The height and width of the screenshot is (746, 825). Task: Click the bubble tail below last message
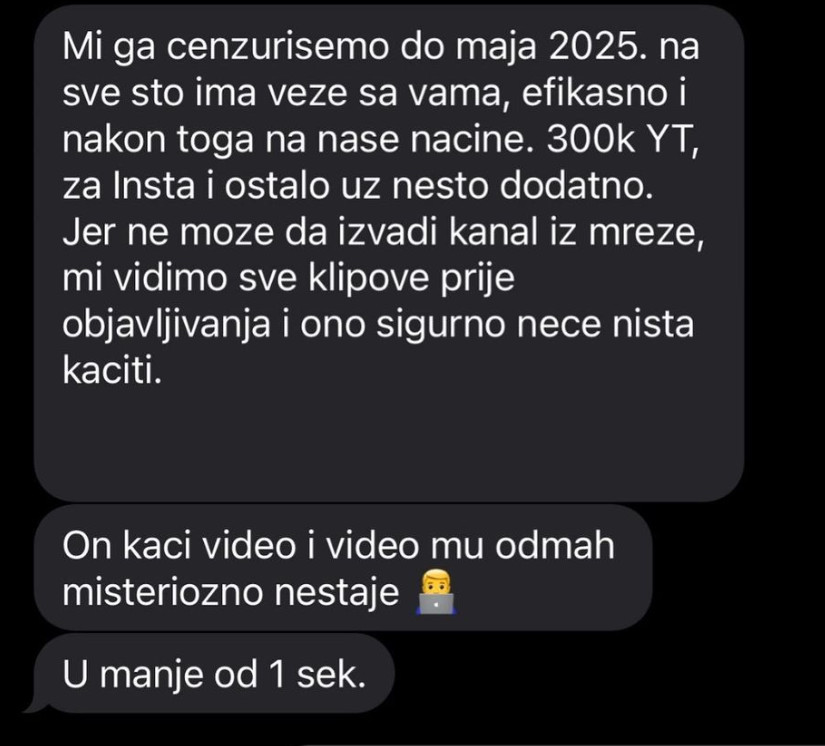[x=34, y=704]
